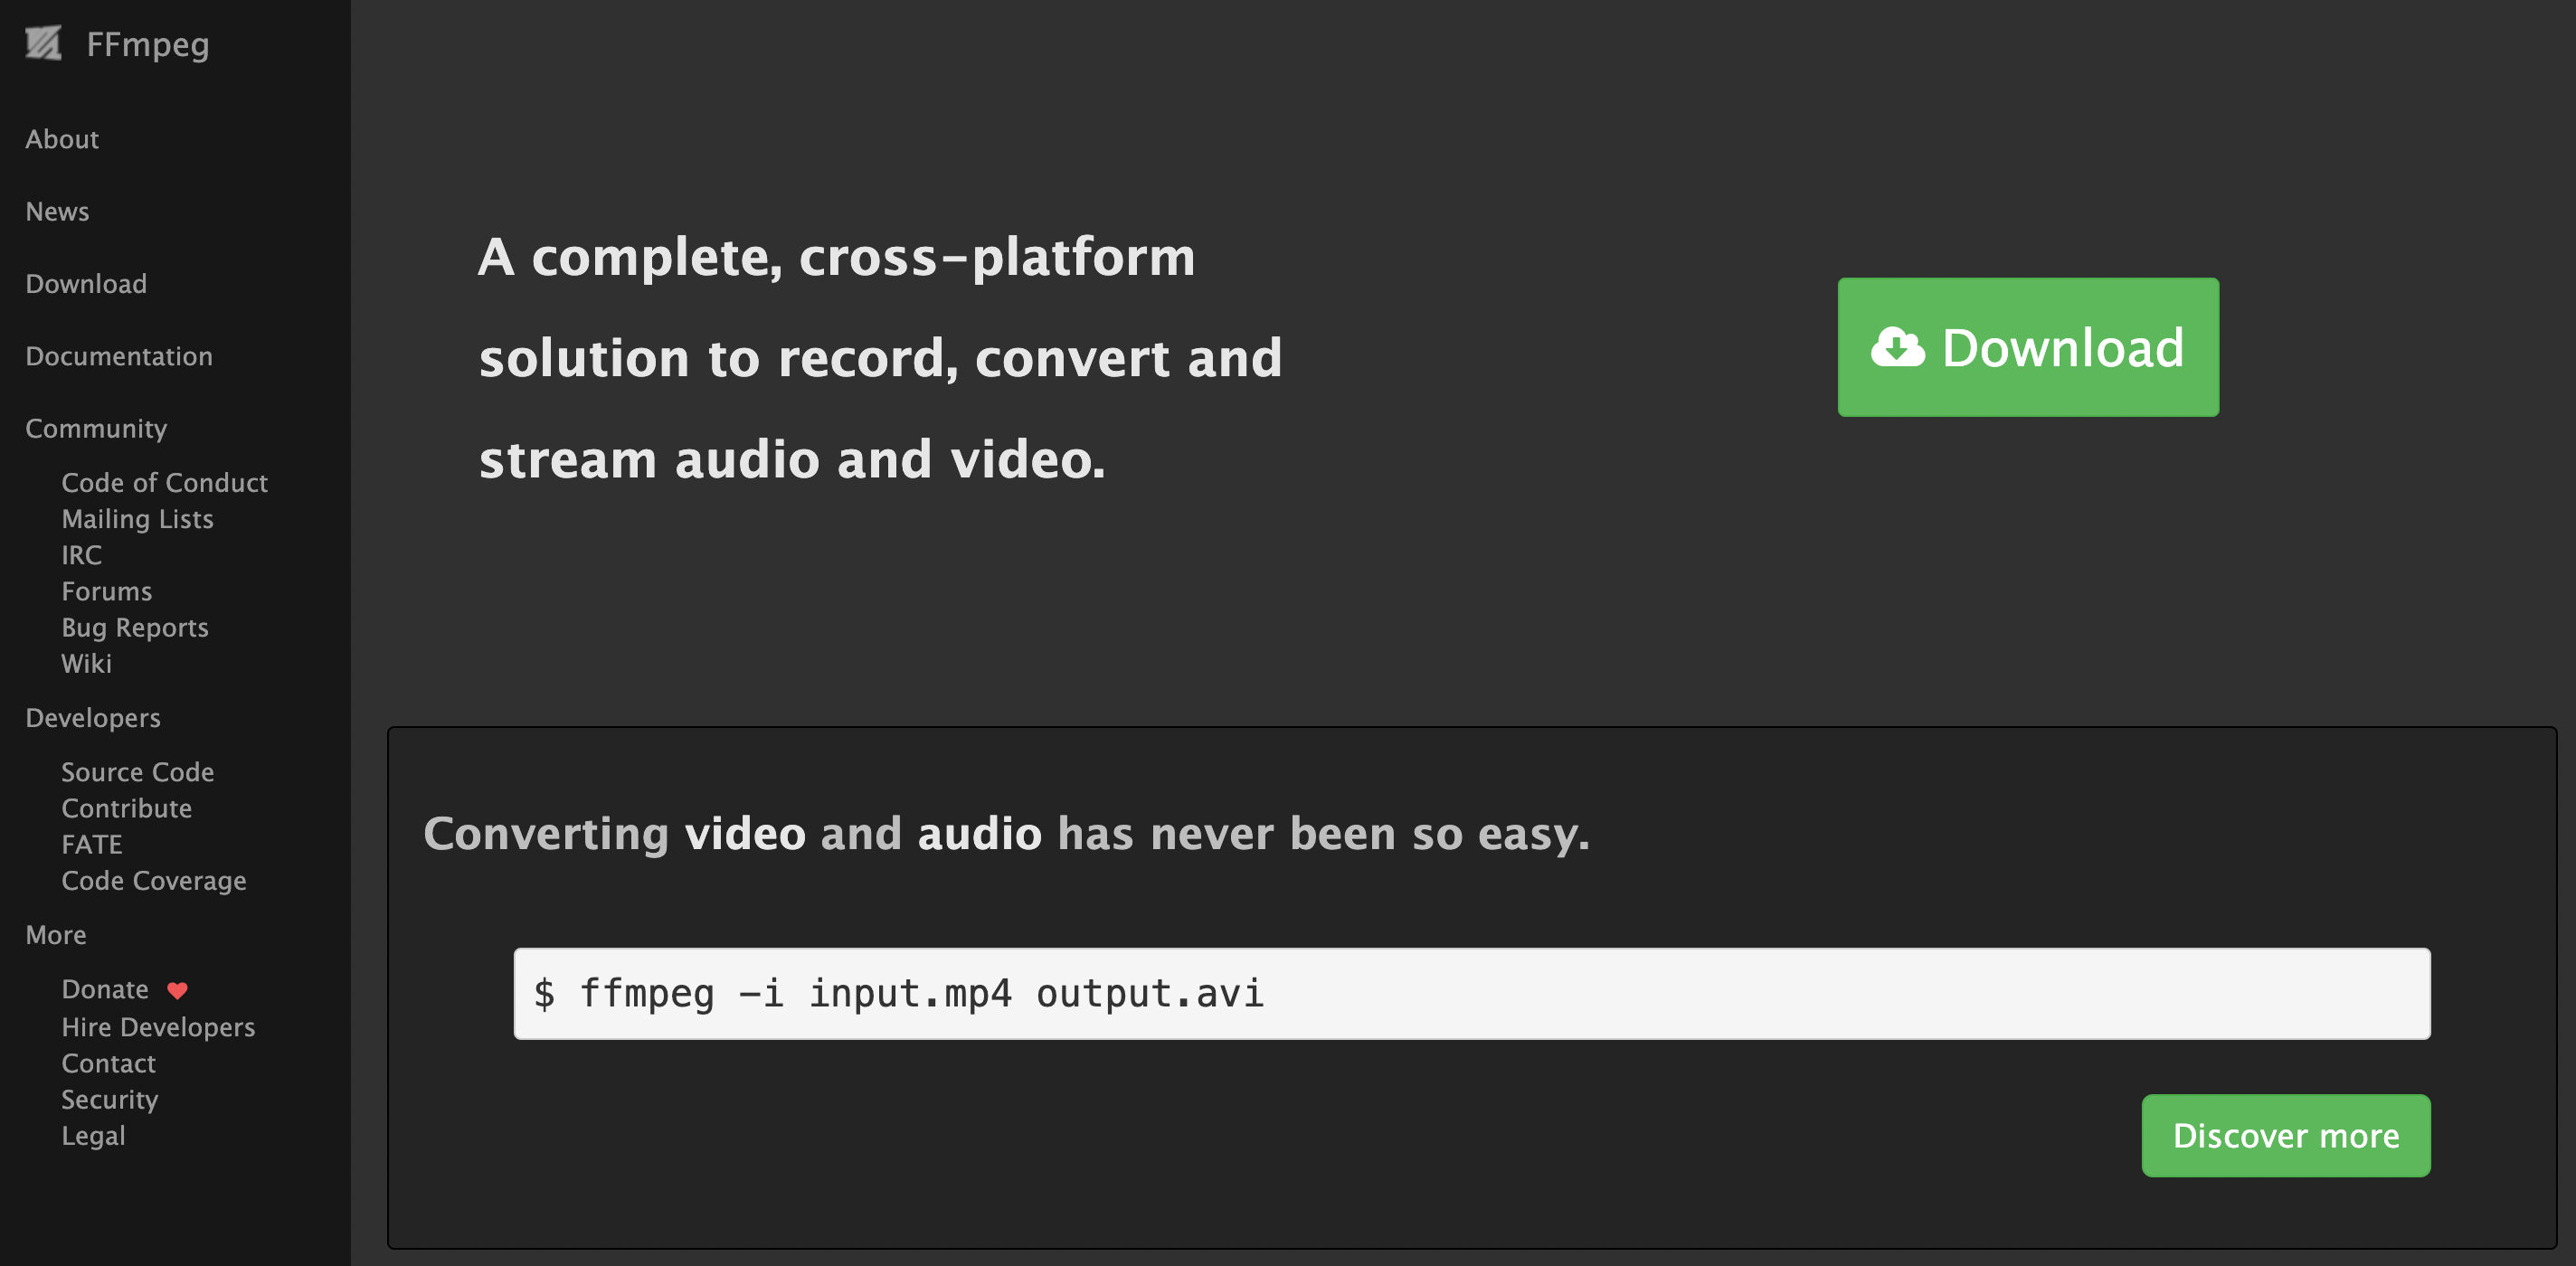Open the Code of Conduct page
The height and width of the screenshot is (1266, 2576).
point(164,482)
